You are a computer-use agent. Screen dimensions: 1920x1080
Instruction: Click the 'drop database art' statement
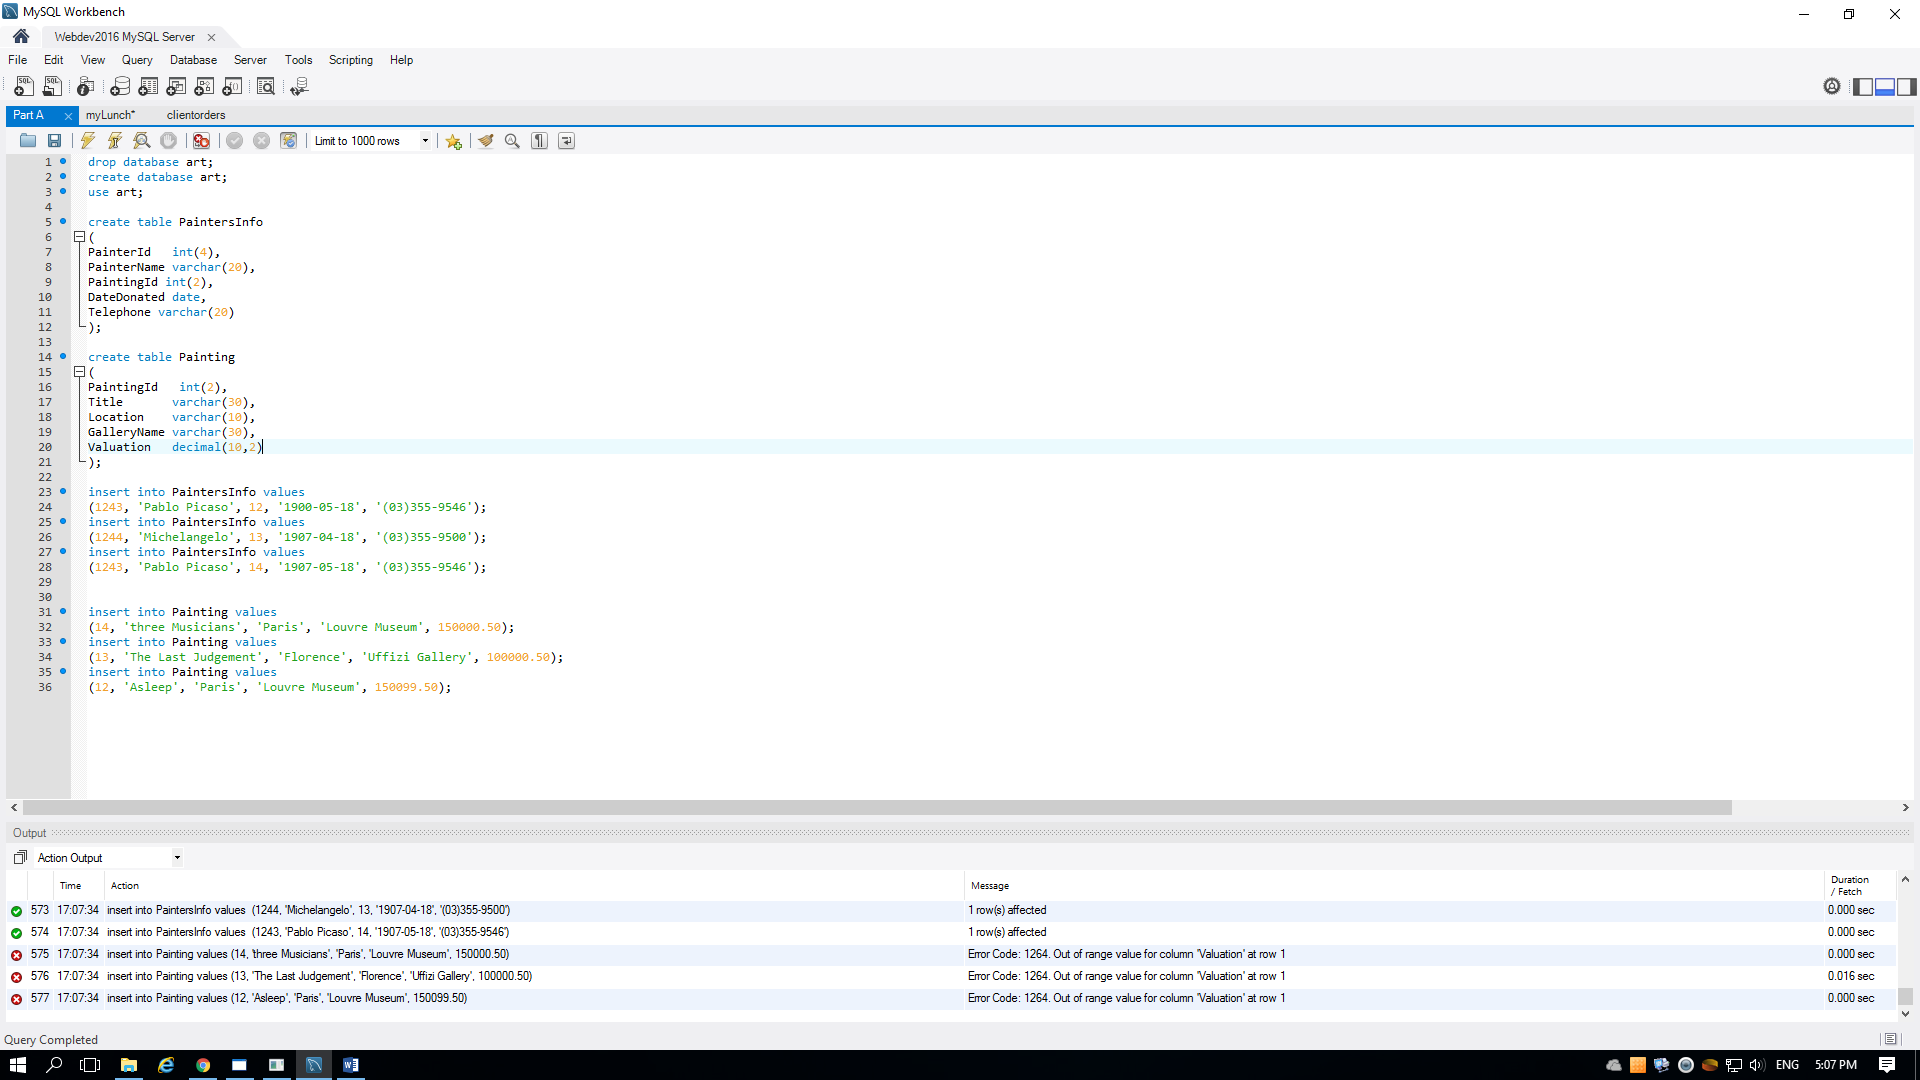150,162
